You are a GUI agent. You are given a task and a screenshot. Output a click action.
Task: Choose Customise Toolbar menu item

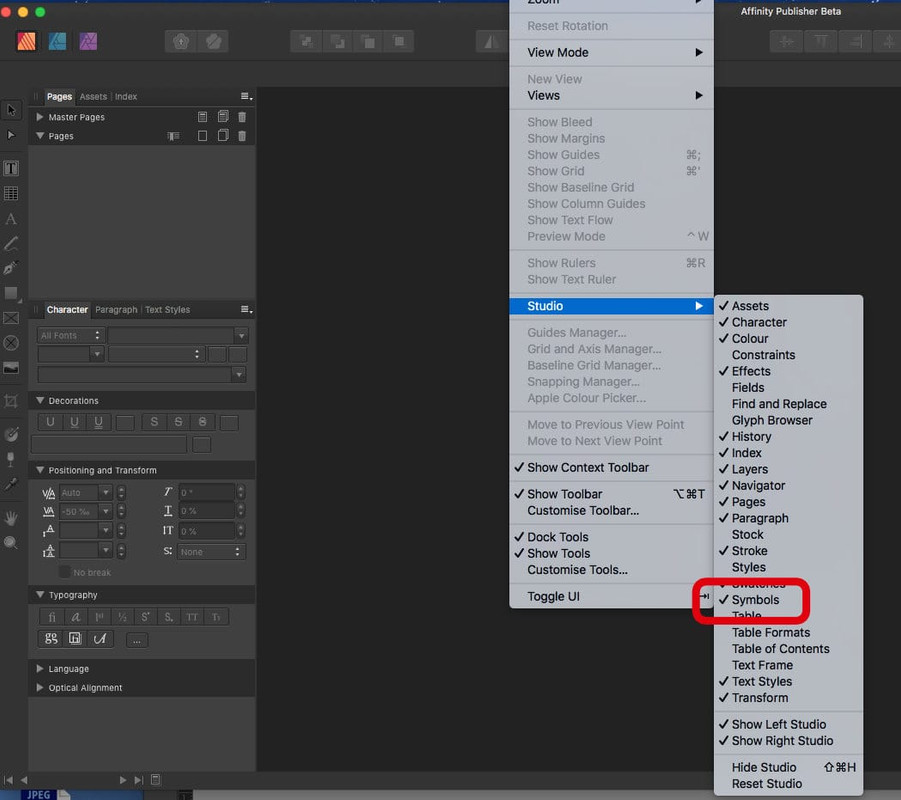click(611, 511)
